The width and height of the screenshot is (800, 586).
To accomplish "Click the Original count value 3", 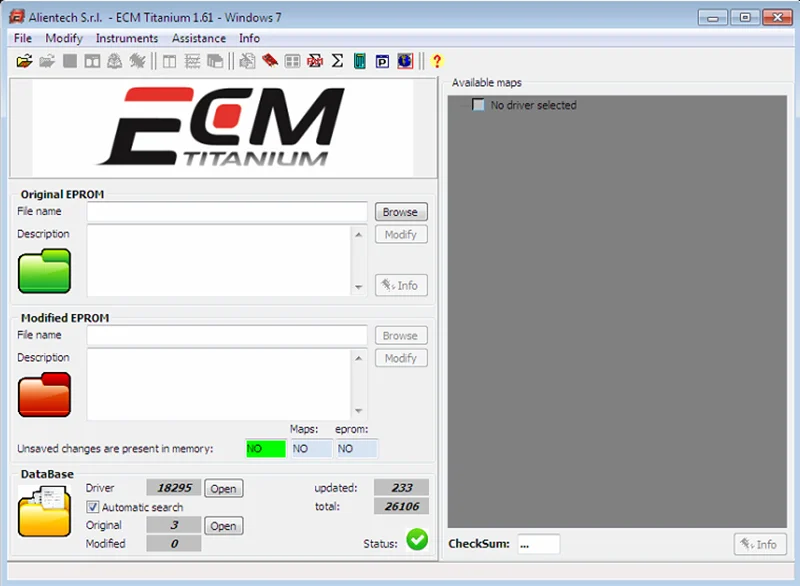I will tap(174, 525).
